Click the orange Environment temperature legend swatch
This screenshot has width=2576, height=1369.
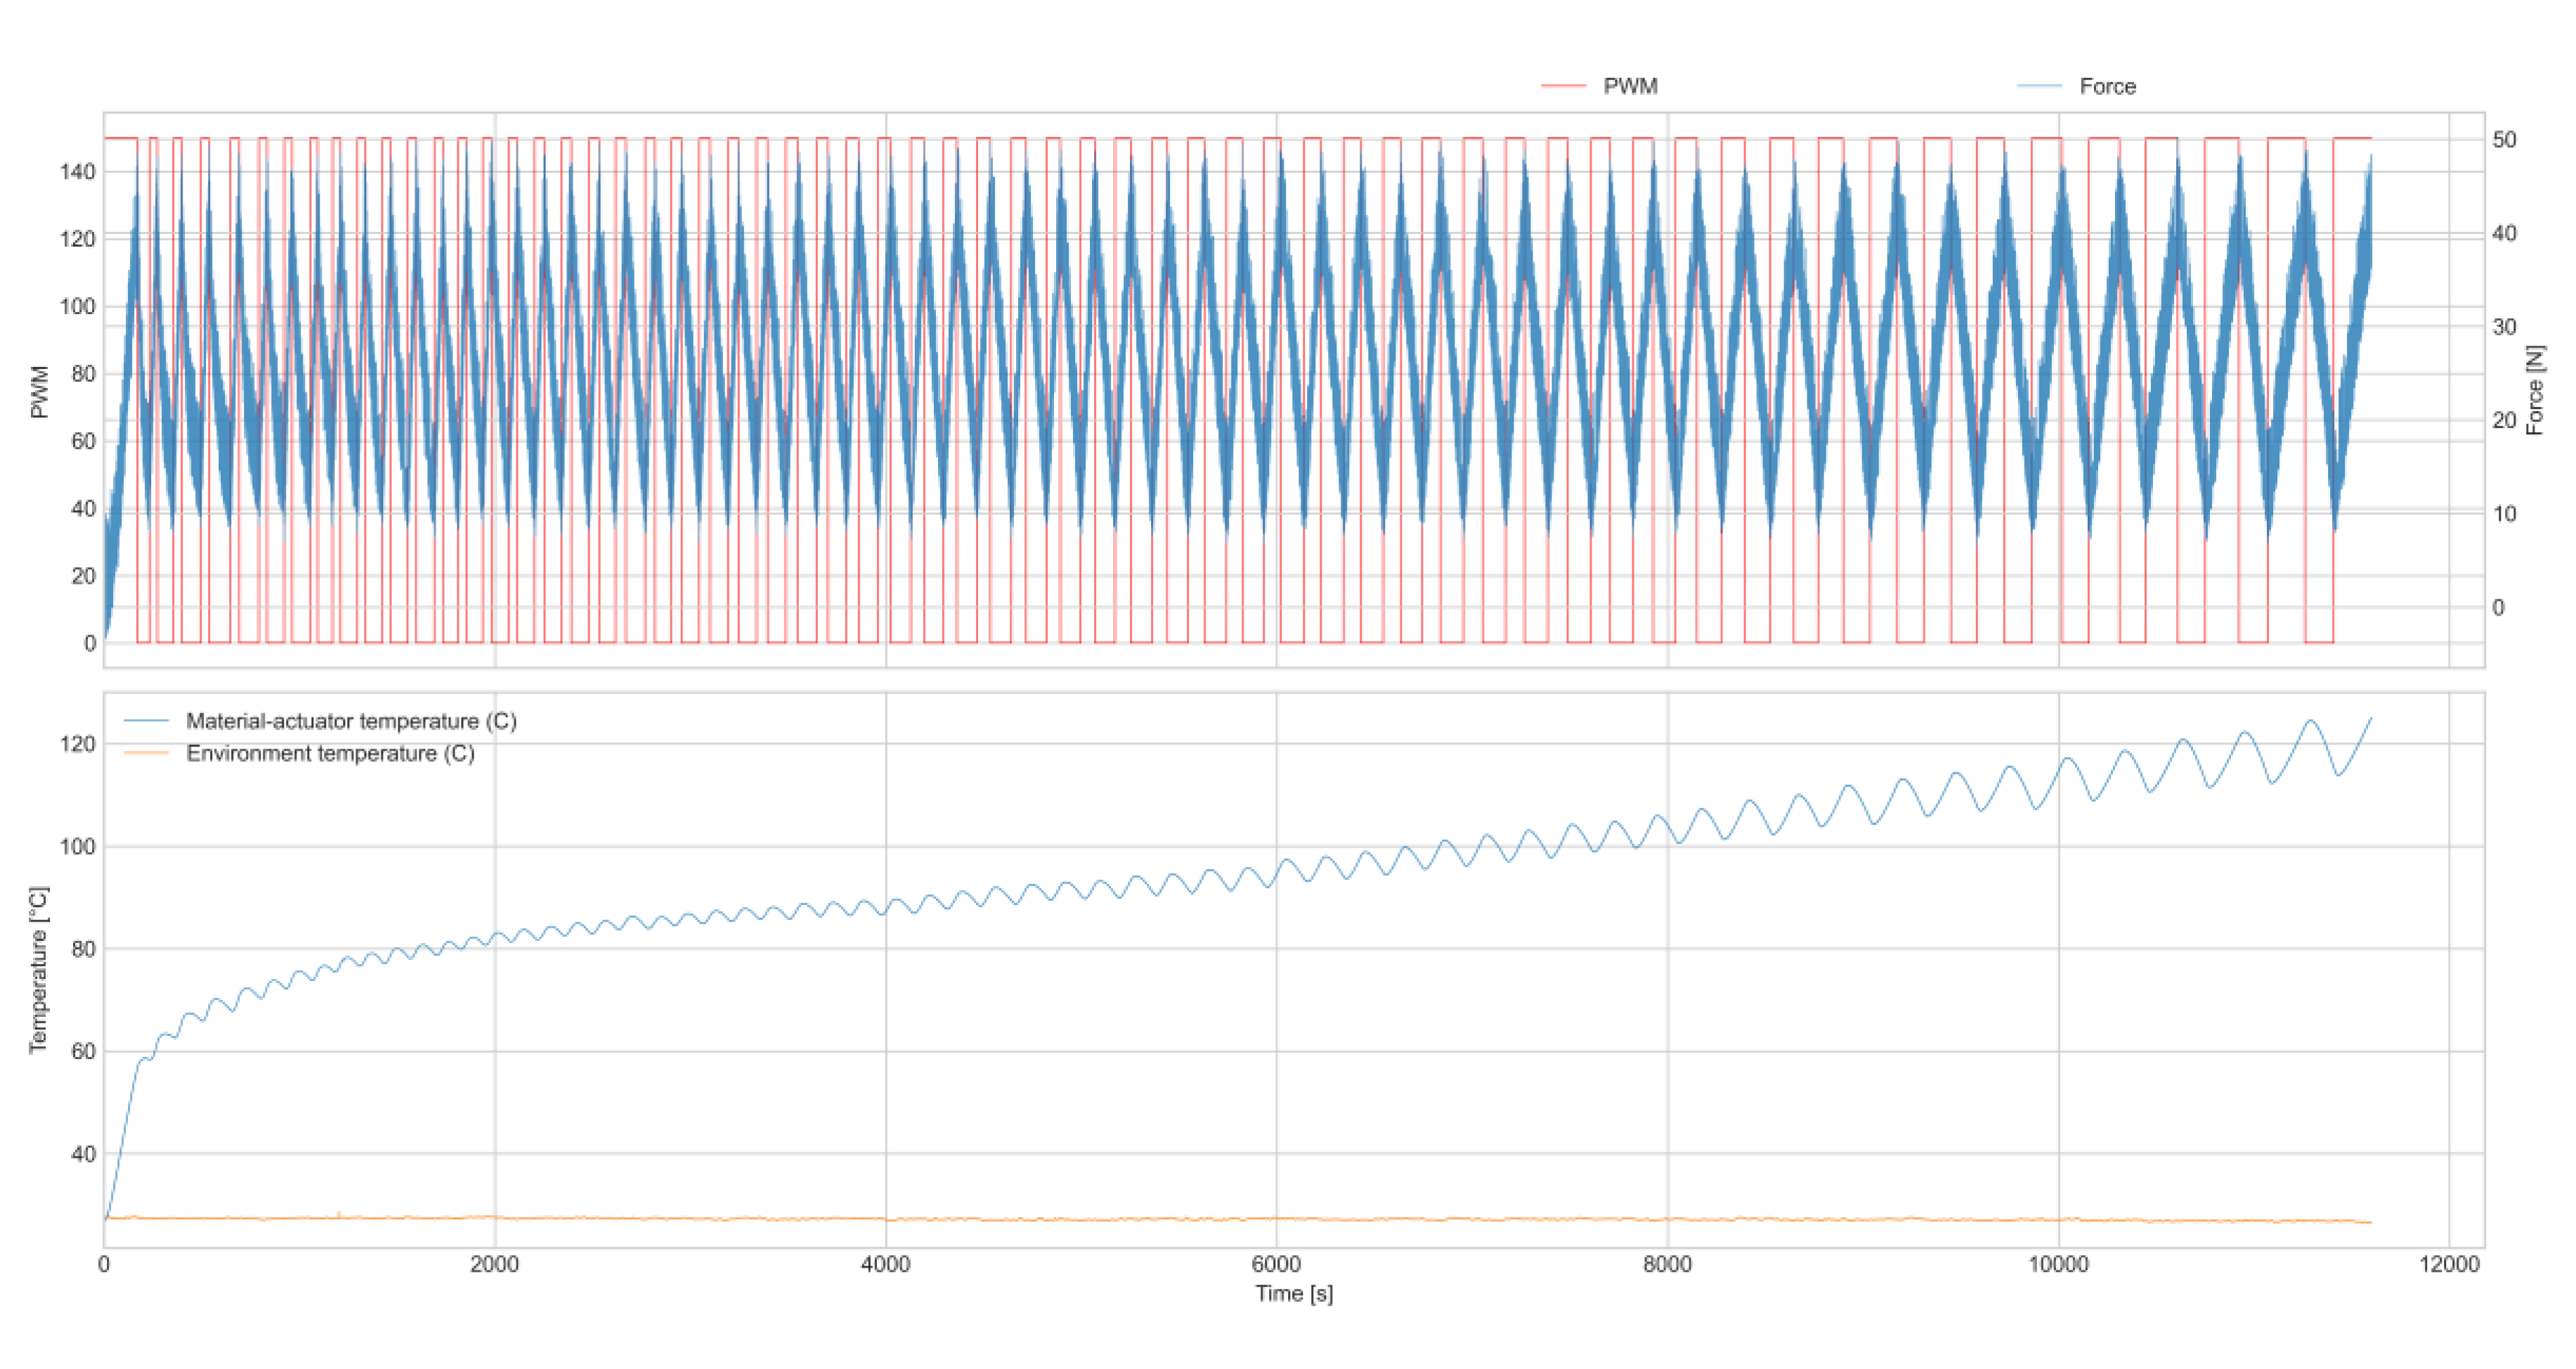pyautogui.click(x=146, y=753)
